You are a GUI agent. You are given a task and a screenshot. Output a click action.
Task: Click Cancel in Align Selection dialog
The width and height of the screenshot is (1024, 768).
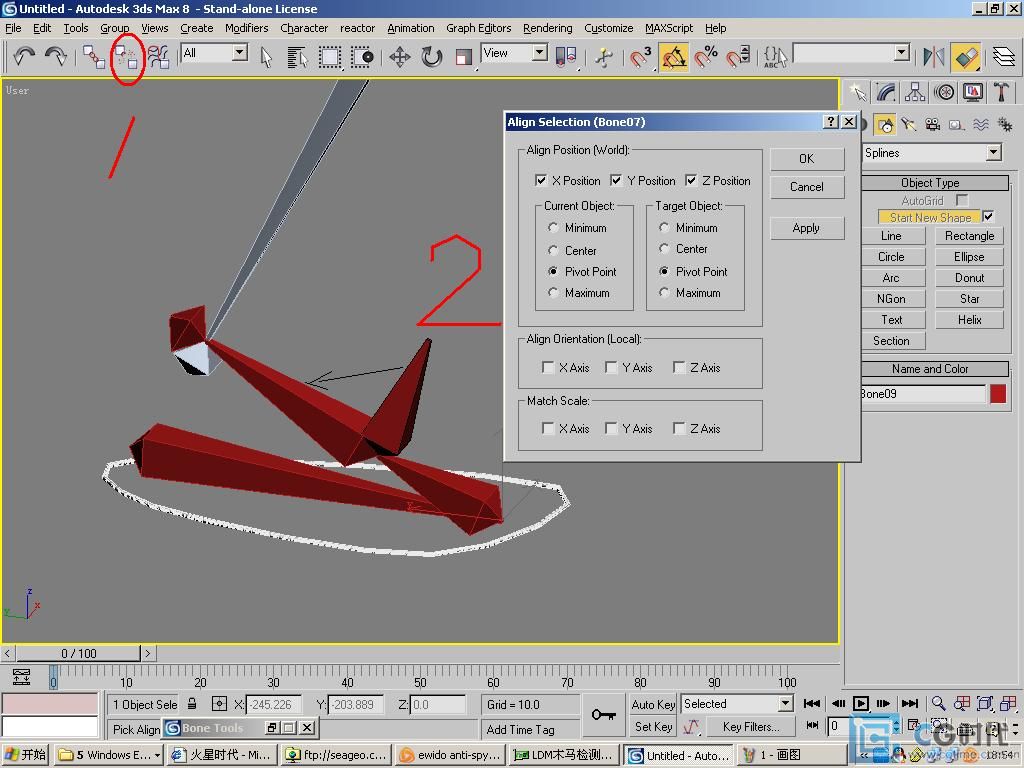[807, 187]
